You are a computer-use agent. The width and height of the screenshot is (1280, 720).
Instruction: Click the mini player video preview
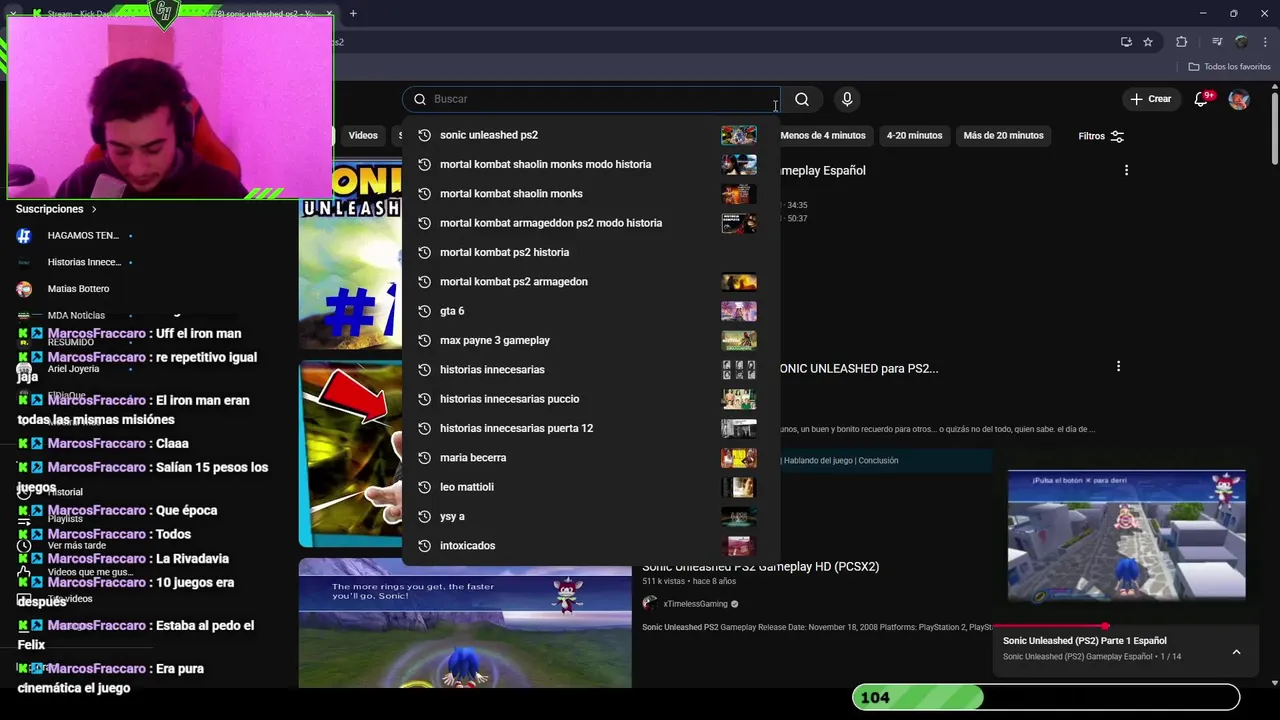tap(1126, 535)
